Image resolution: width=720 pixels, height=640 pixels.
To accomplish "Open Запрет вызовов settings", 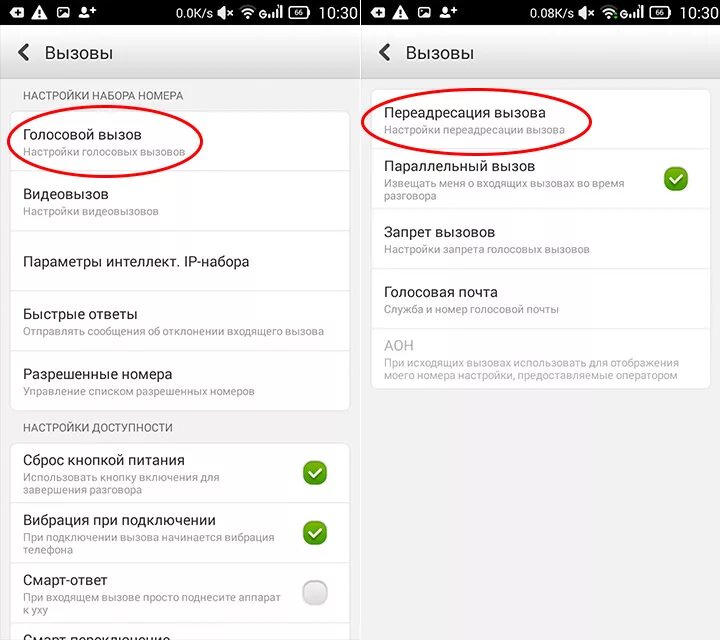I will click(x=540, y=239).
